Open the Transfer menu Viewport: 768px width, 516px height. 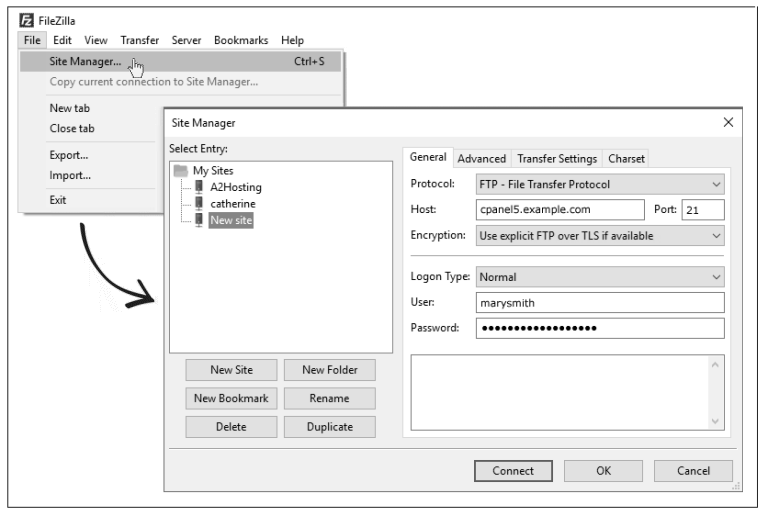coord(140,40)
